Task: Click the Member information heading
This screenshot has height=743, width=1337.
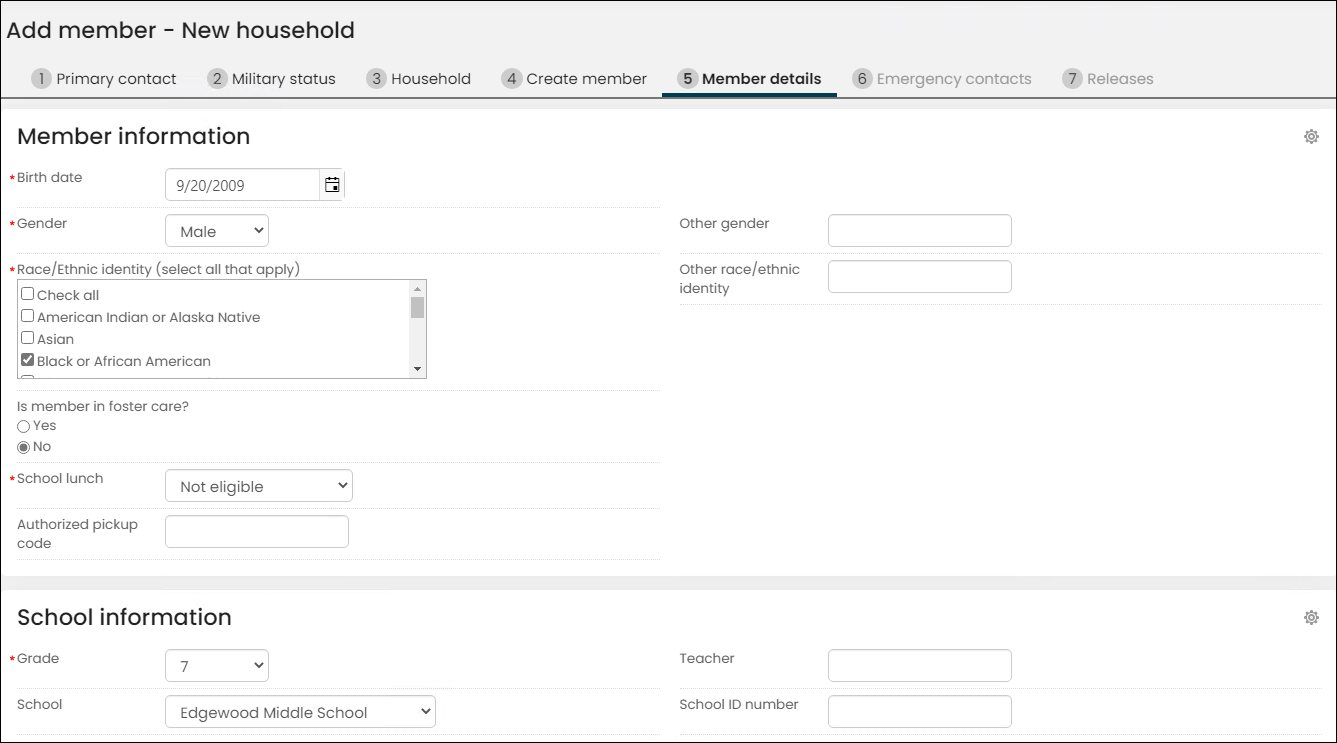Action: pos(134,136)
